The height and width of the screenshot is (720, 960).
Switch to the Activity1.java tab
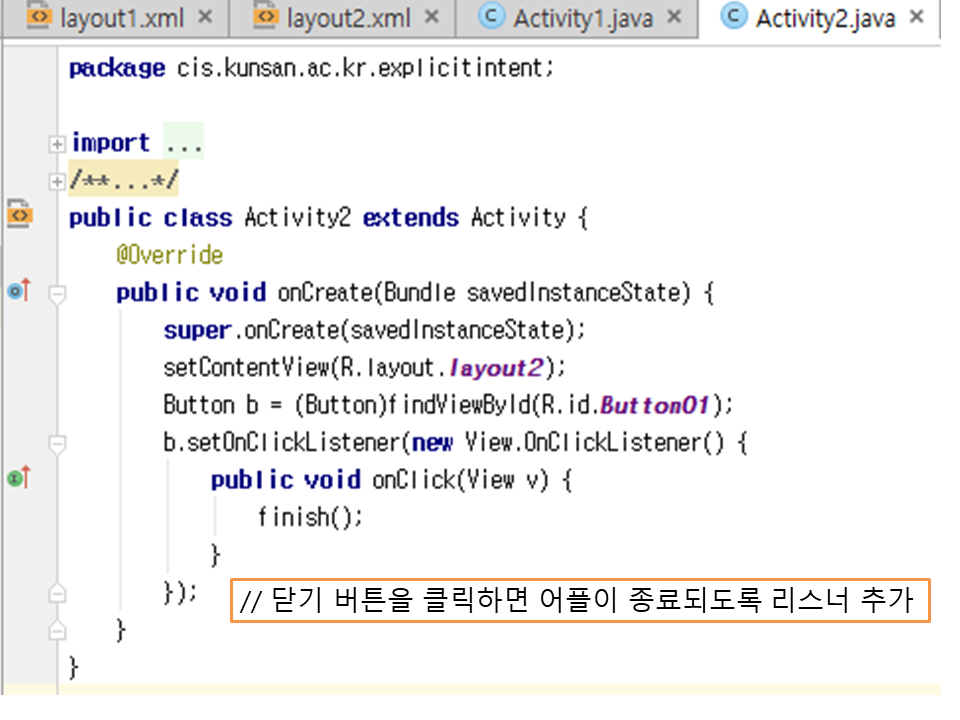pyautogui.click(x=583, y=17)
